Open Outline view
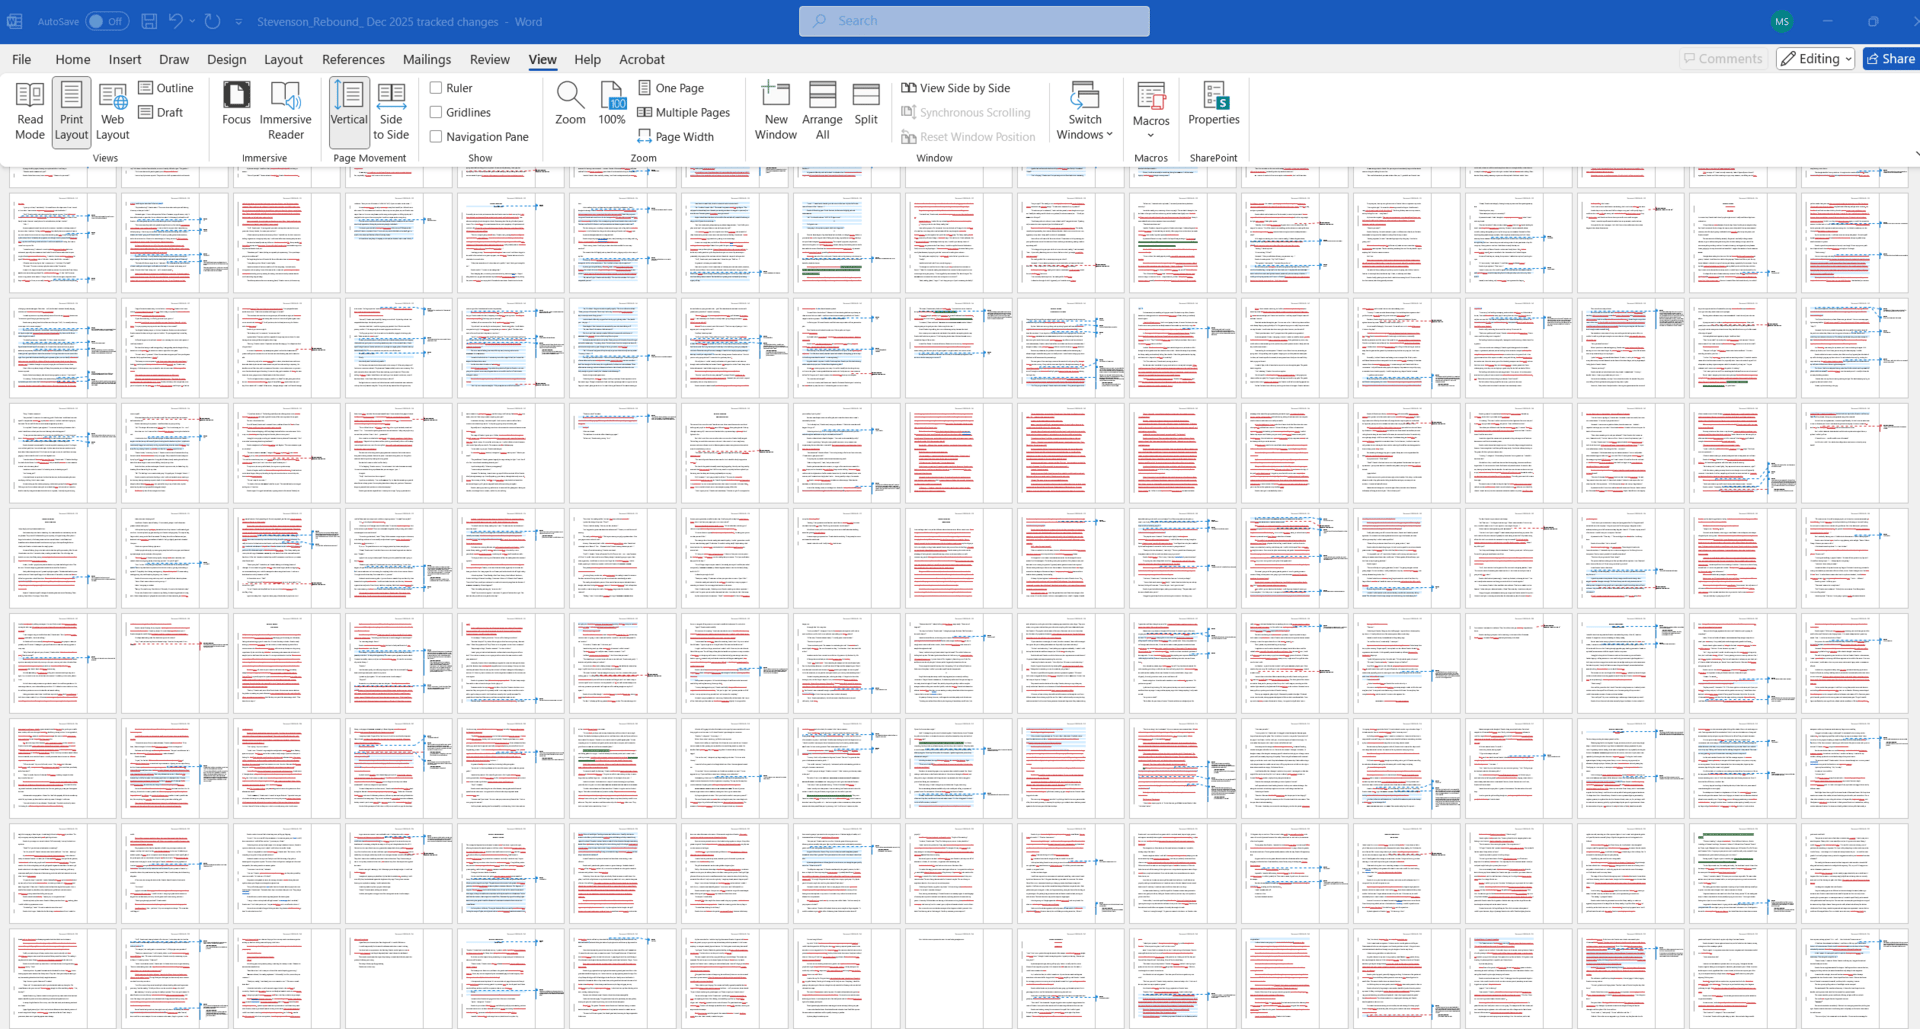Screen dimensions: 1920x1029 (166, 88)
